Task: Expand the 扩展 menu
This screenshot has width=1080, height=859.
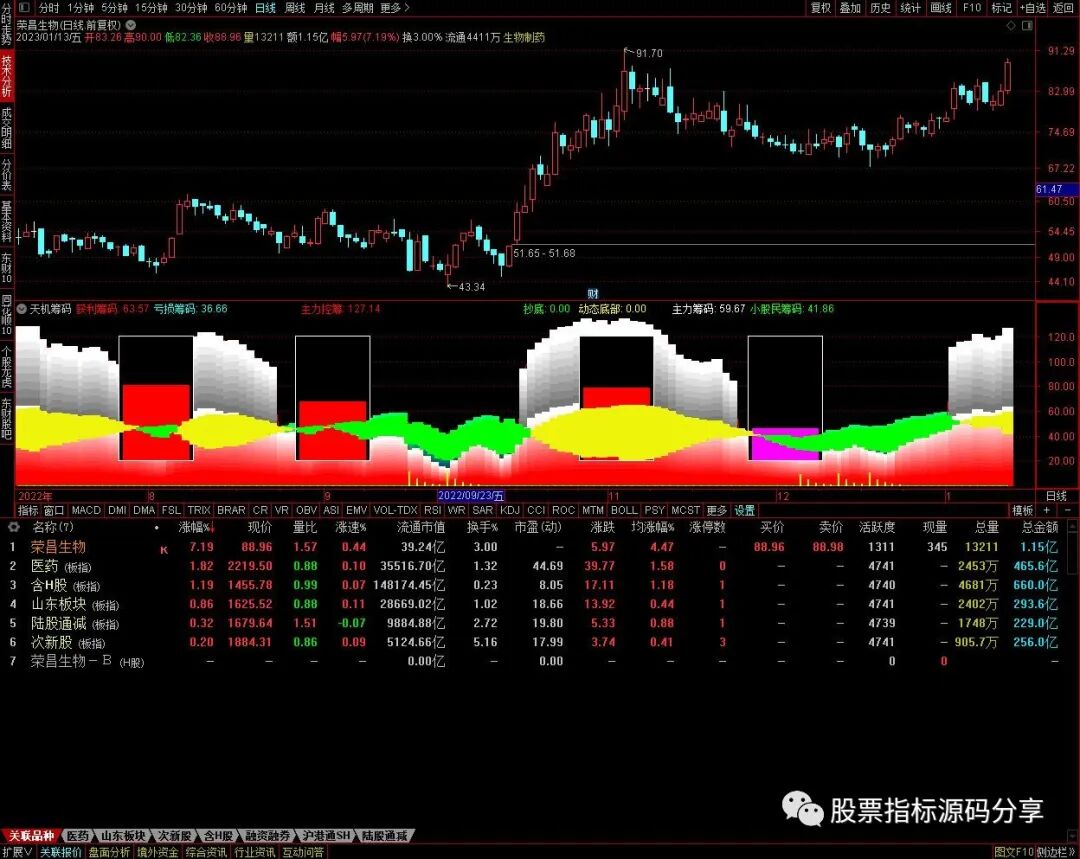Action: [x=17, y=852]
